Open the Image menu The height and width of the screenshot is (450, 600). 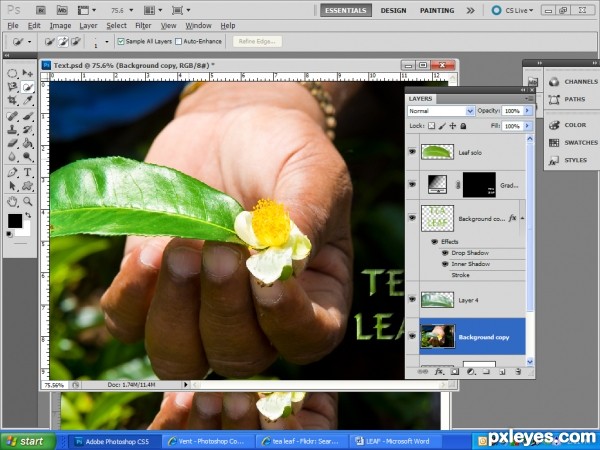coord(60,26)
